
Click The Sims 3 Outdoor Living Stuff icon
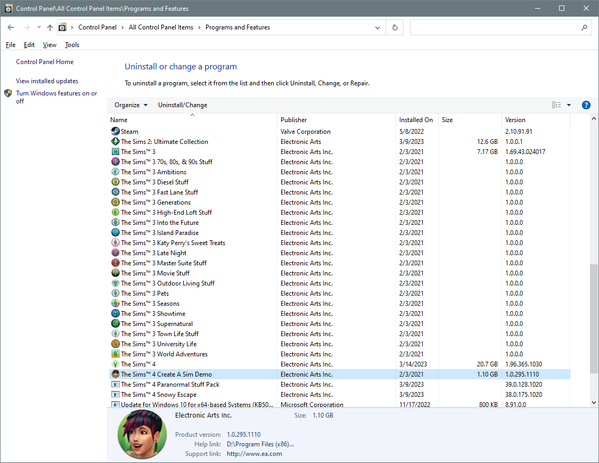click(x=115, y=283)
